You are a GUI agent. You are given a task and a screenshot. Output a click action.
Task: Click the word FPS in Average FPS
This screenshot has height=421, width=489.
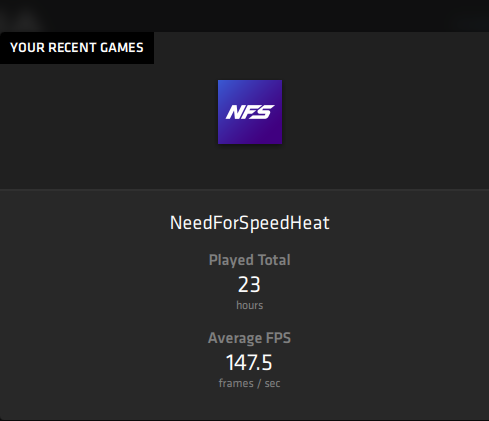tap(278, 338)
